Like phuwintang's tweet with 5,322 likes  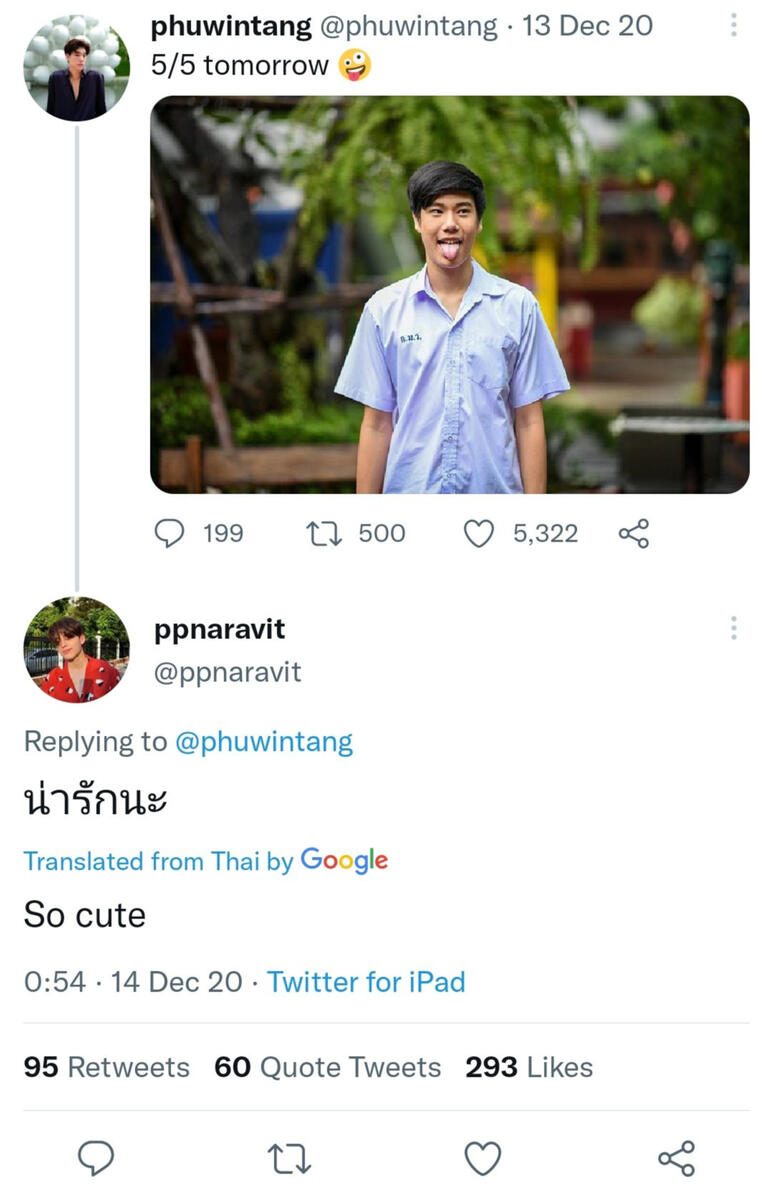[480, 534]
